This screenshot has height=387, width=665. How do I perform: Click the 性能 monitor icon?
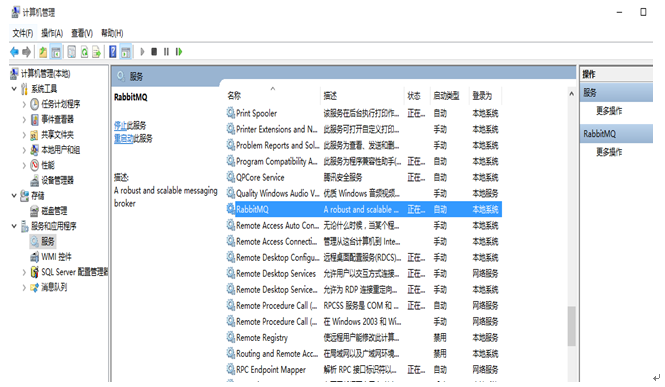coord(34,165)
